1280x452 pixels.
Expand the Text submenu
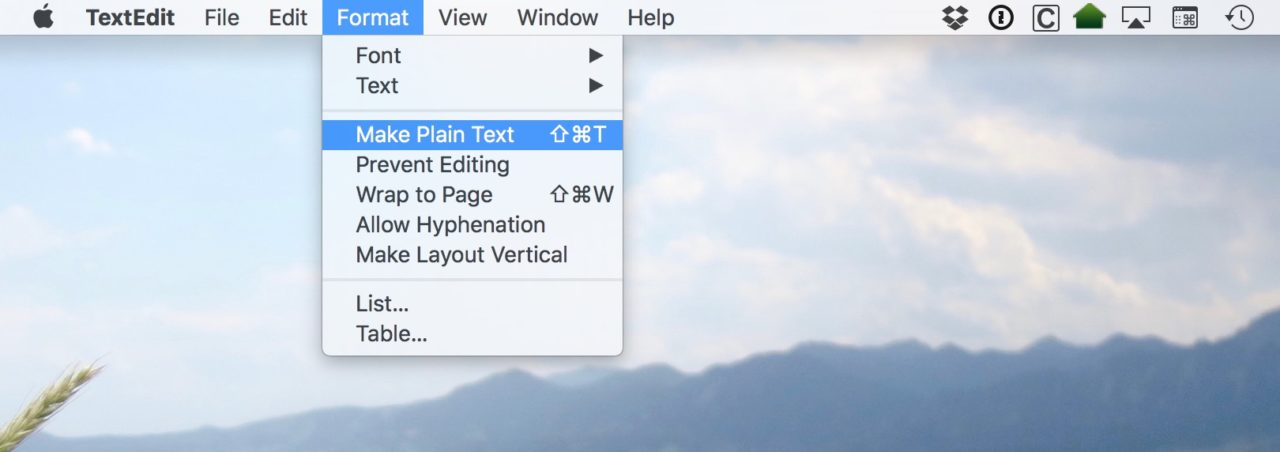tap(472, 86)
